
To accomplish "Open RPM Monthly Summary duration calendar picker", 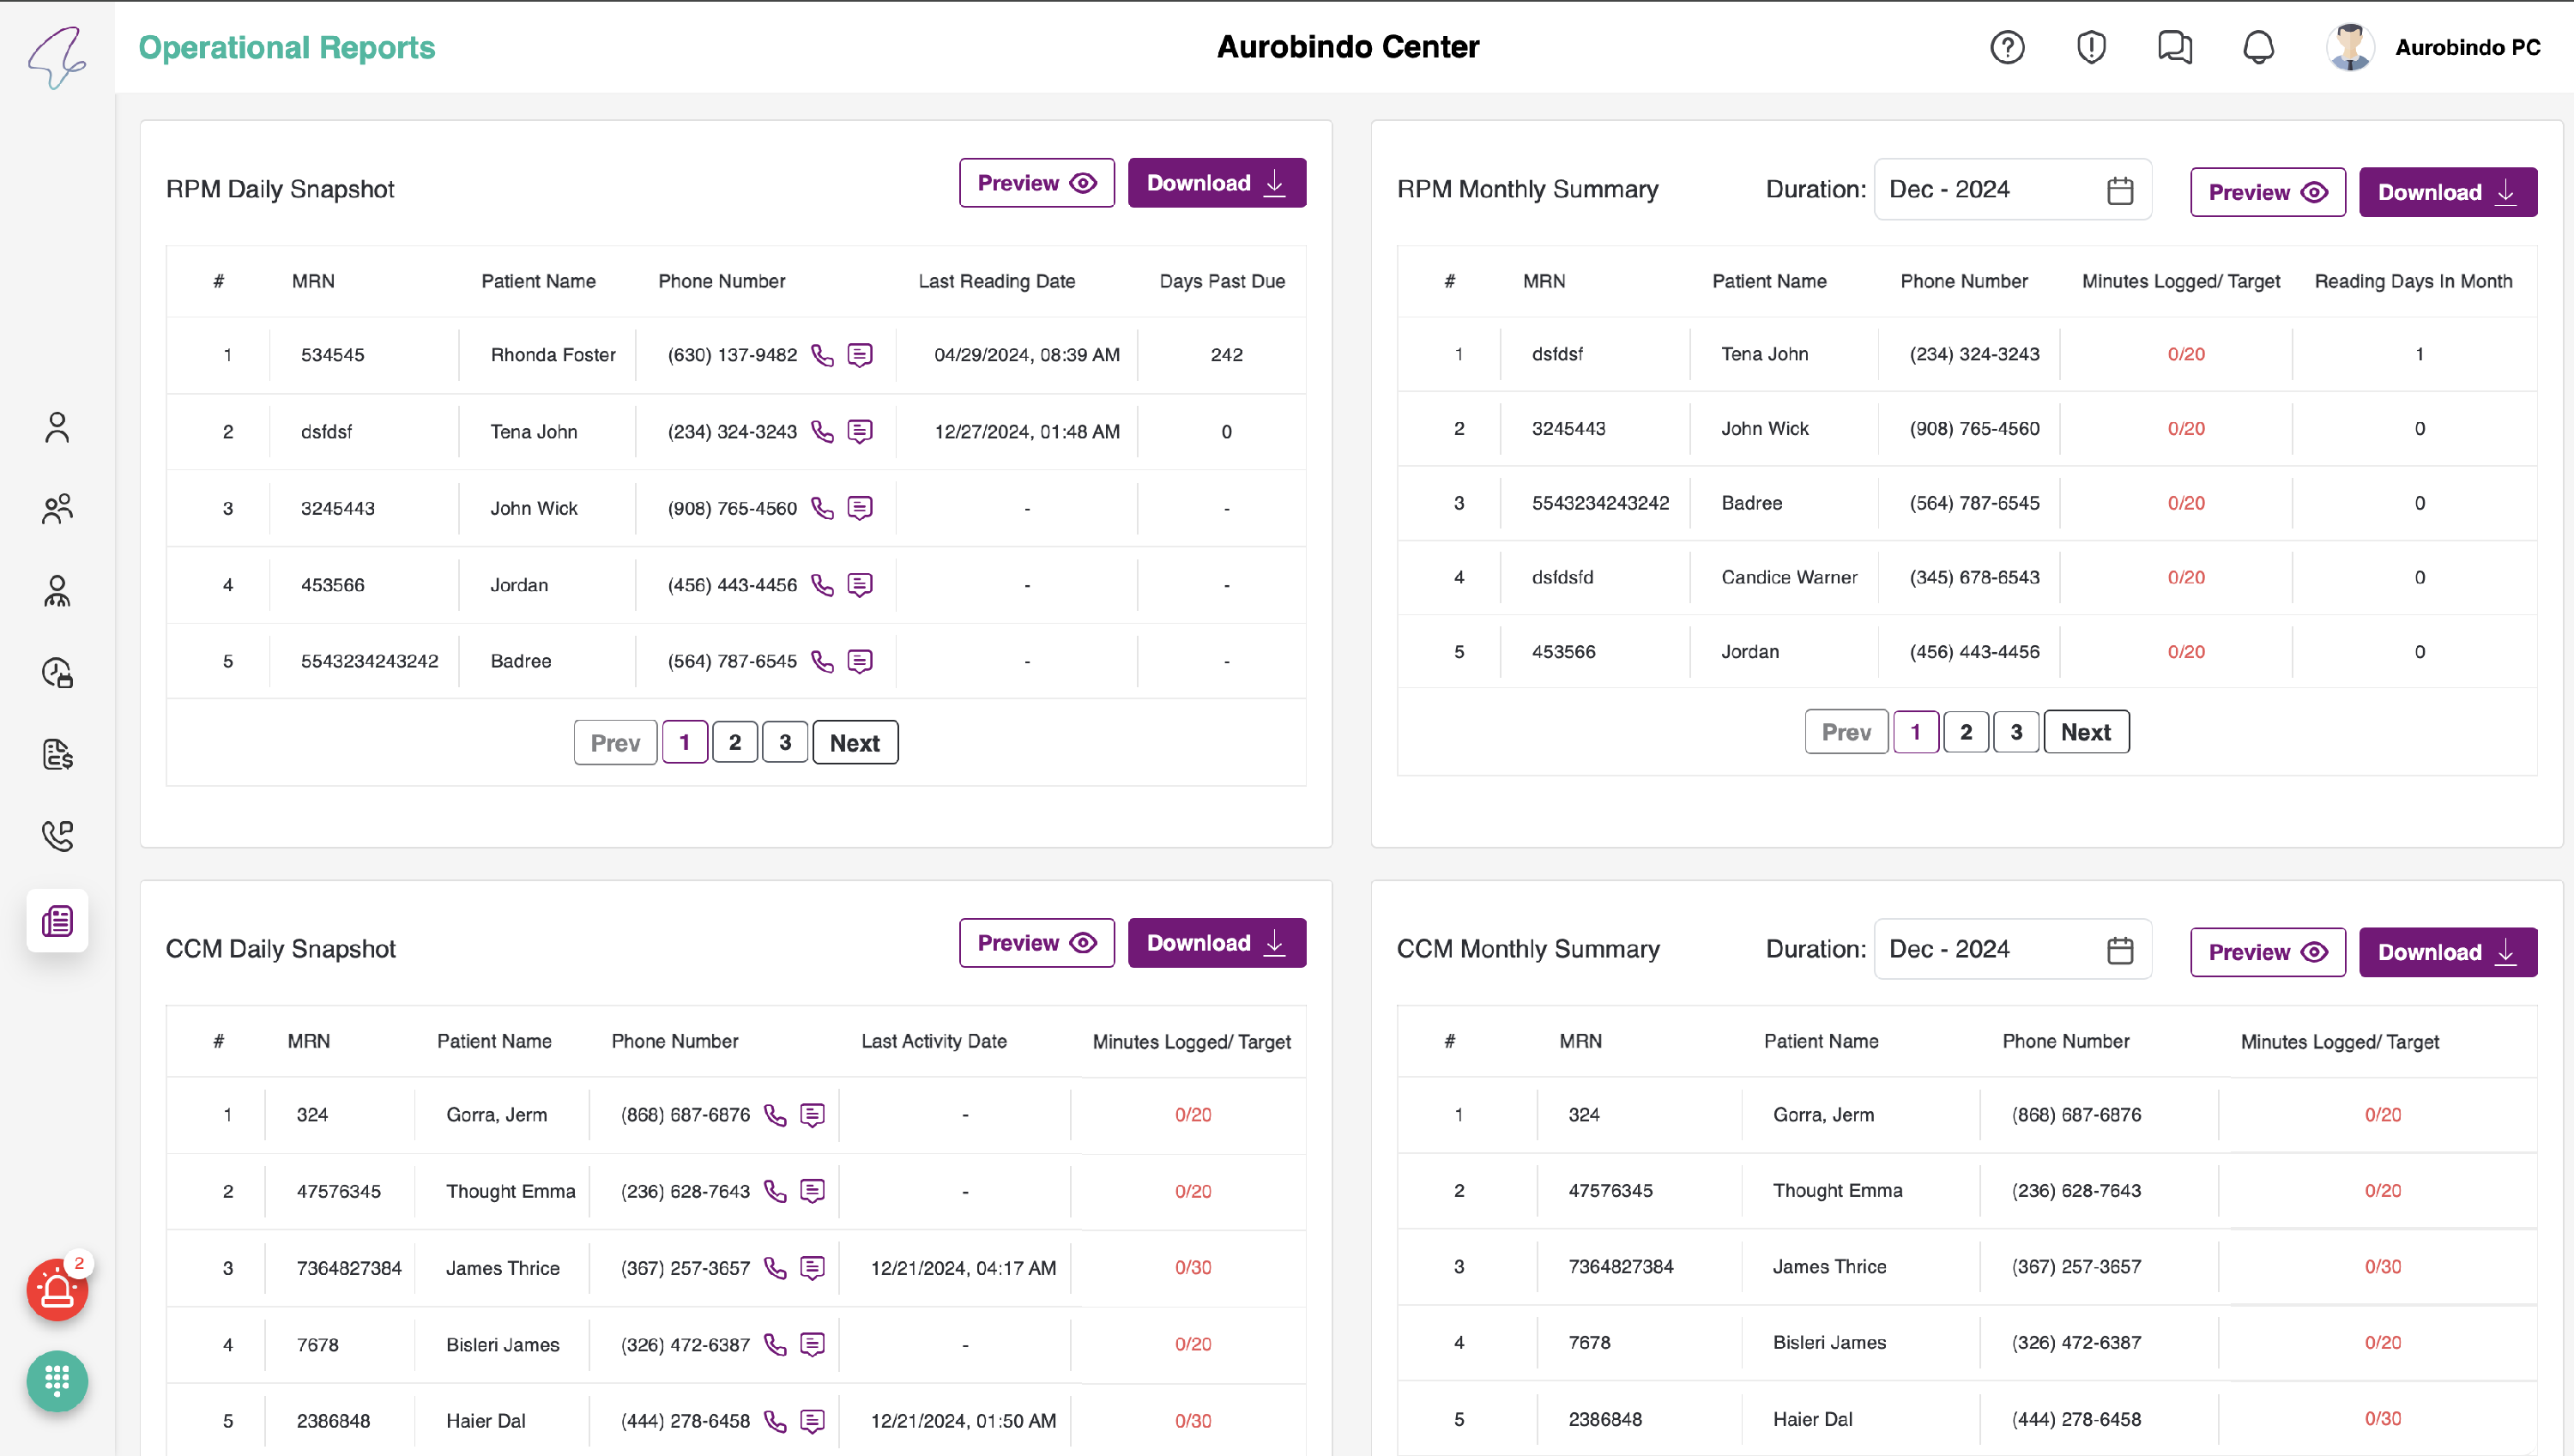I will (2119, 190).
